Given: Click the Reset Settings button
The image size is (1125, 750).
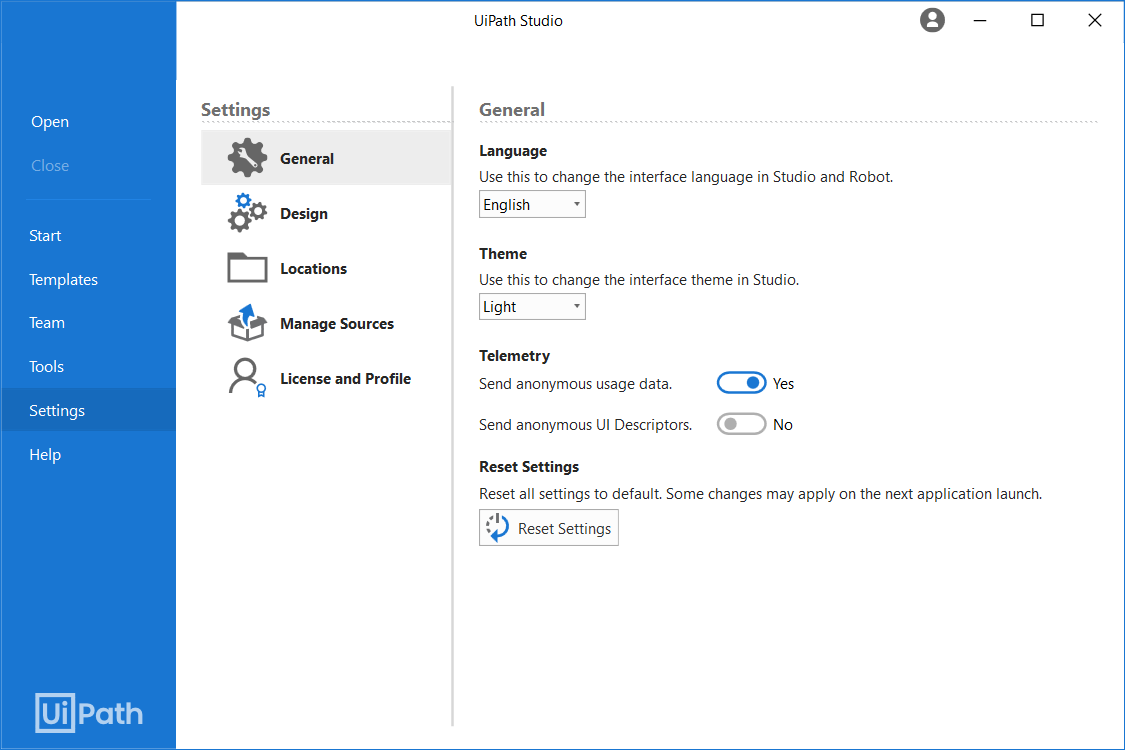Looking at the screenshot, I should pyautogui.click(x=548, y=527).
